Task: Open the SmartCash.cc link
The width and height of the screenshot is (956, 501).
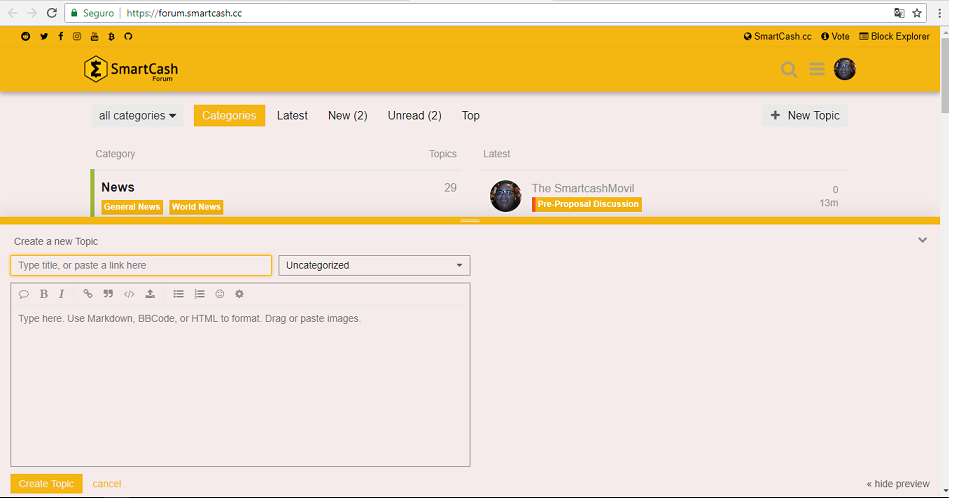Action: (x=777, y=37)
